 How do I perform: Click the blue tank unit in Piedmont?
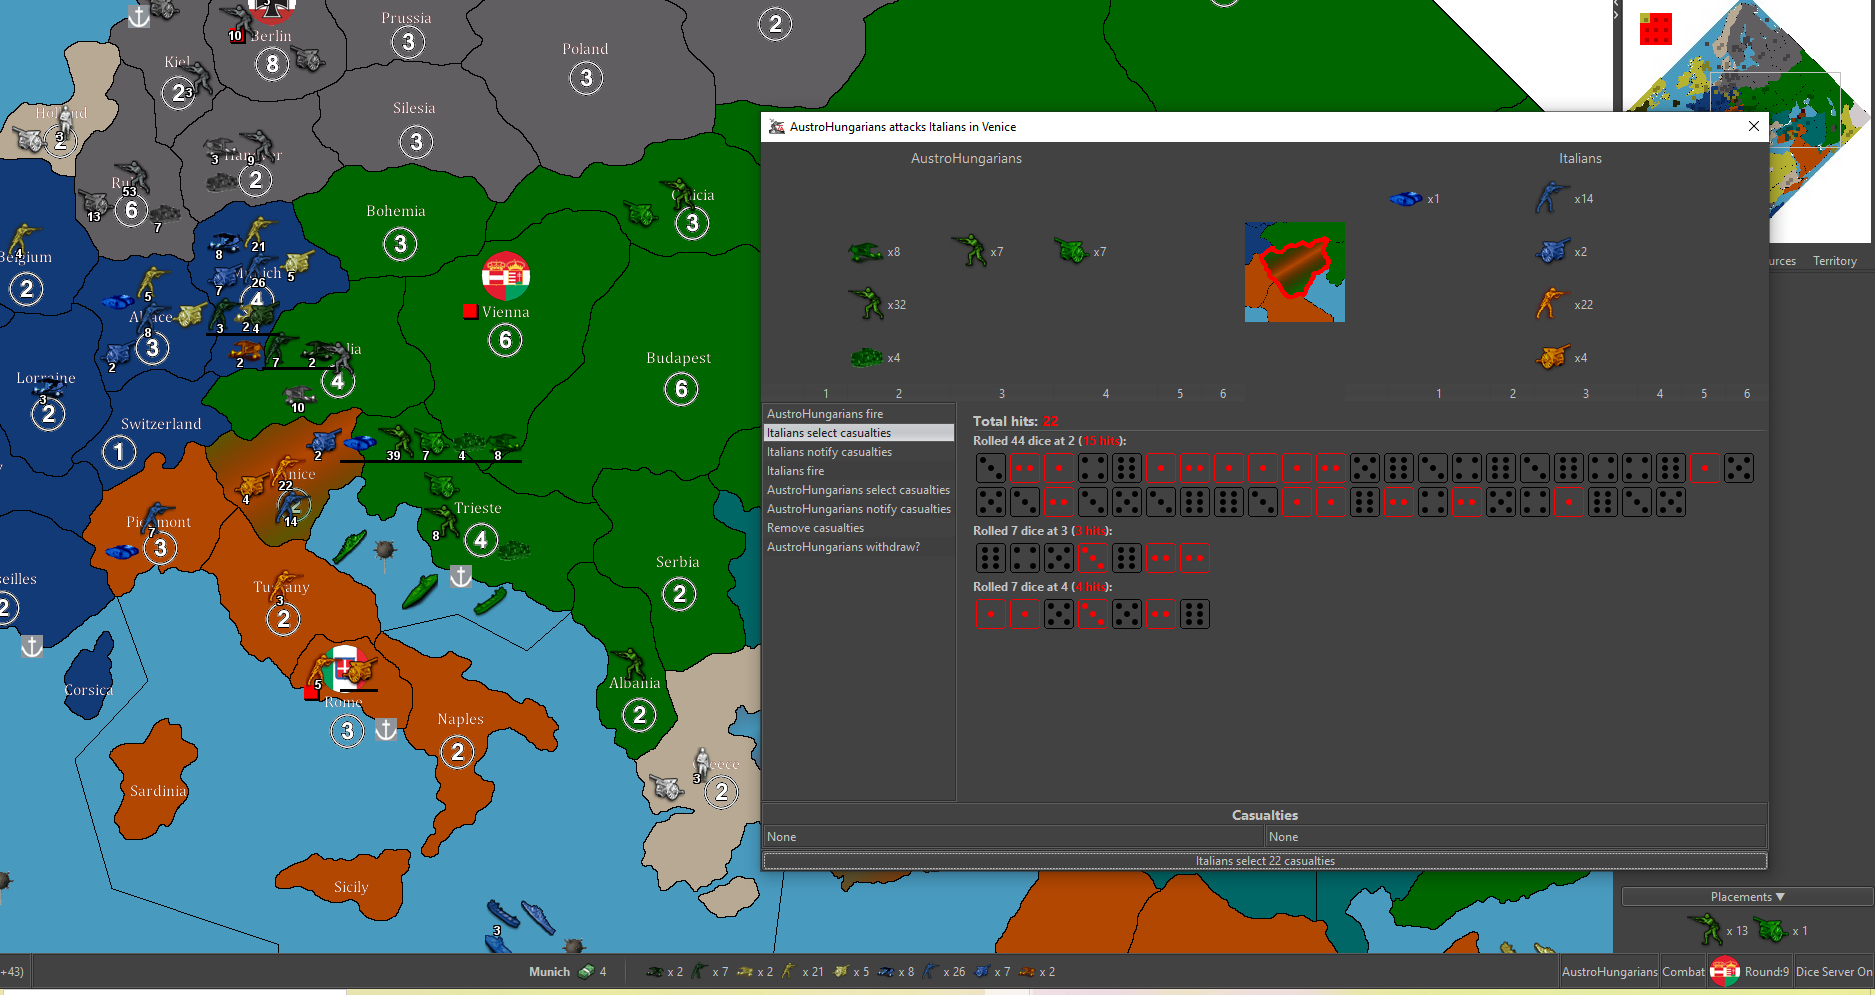click(122, 551)
